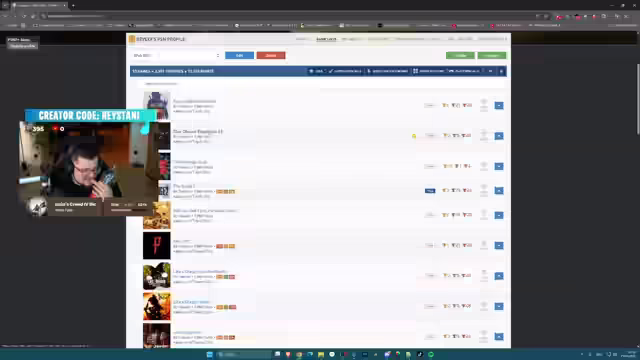Viewport: 640px width, 360px height.
Task: Open a new browser tab with the plus button
Action: pyautogui.click(x=73, y=5)
